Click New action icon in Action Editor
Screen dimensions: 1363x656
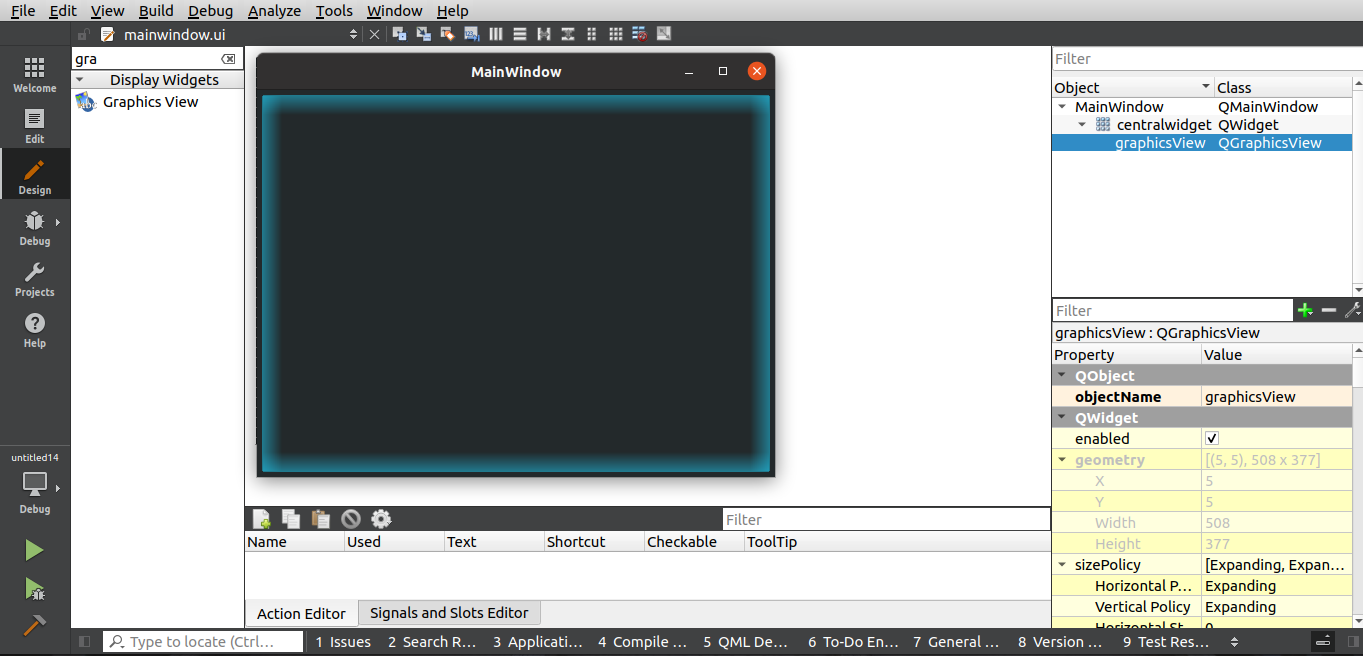[x=261, y=519]
